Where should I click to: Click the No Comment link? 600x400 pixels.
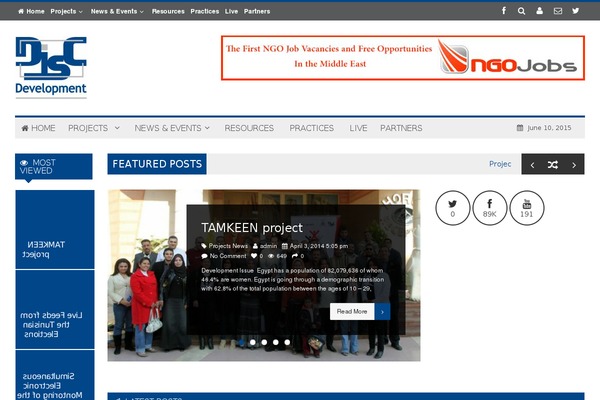point(228,256)
